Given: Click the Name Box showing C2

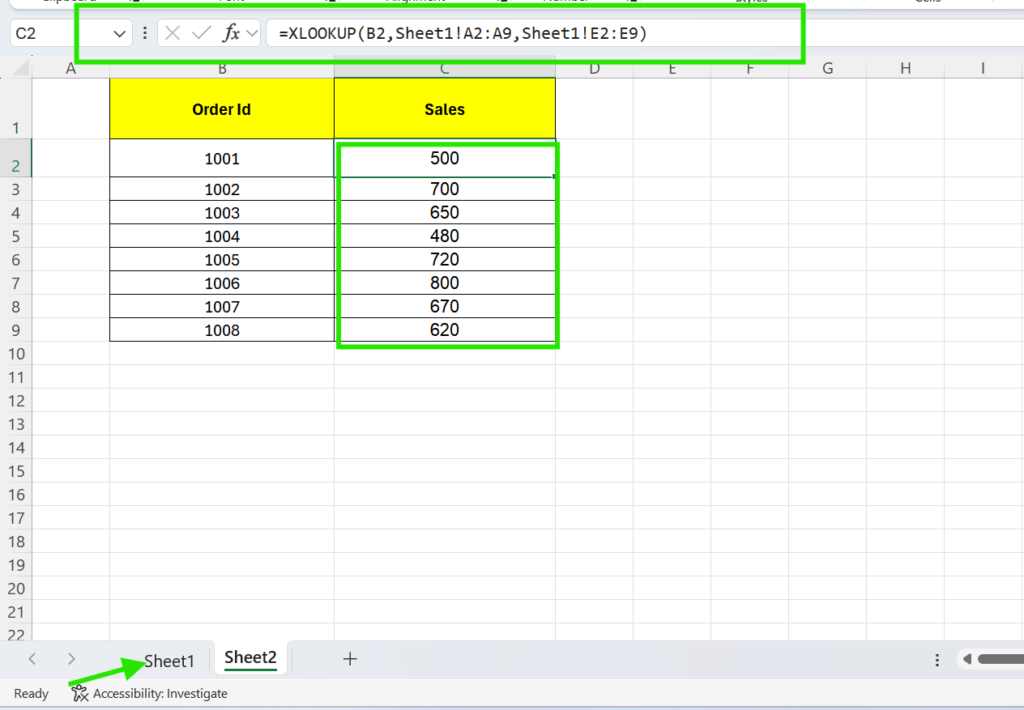Looking at the screenshot, I should click(60, 33).
